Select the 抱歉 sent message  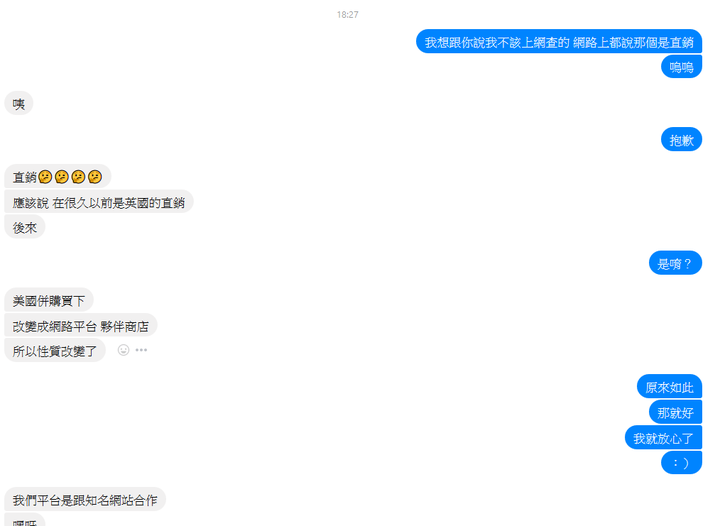click(x=681, y=140)
